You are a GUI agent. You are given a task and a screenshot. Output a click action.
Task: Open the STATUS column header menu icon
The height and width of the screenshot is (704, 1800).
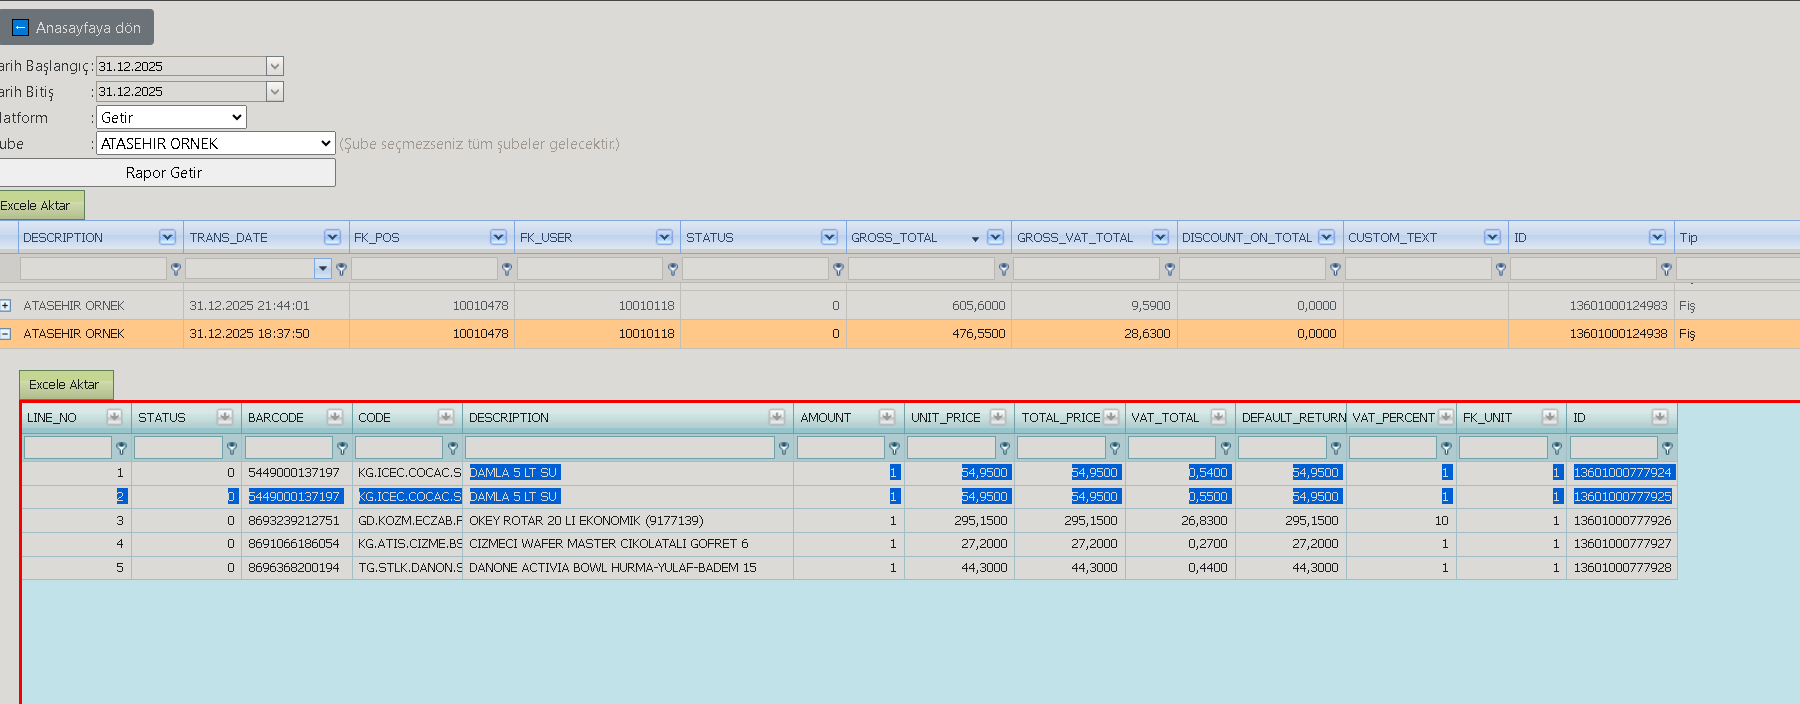coord(829,237)
